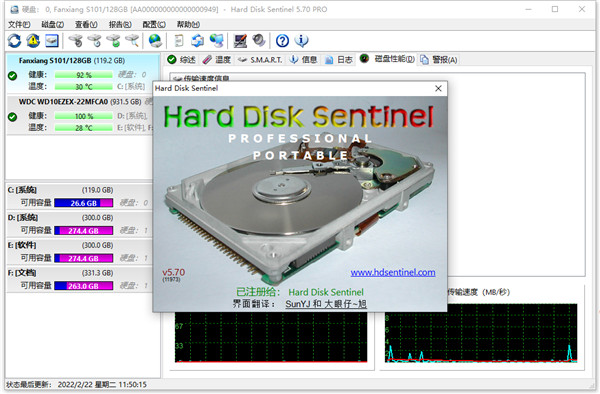Close the Hard Disk Sentinel about dialog
This screenshot has width=600, height=394.
438,88
